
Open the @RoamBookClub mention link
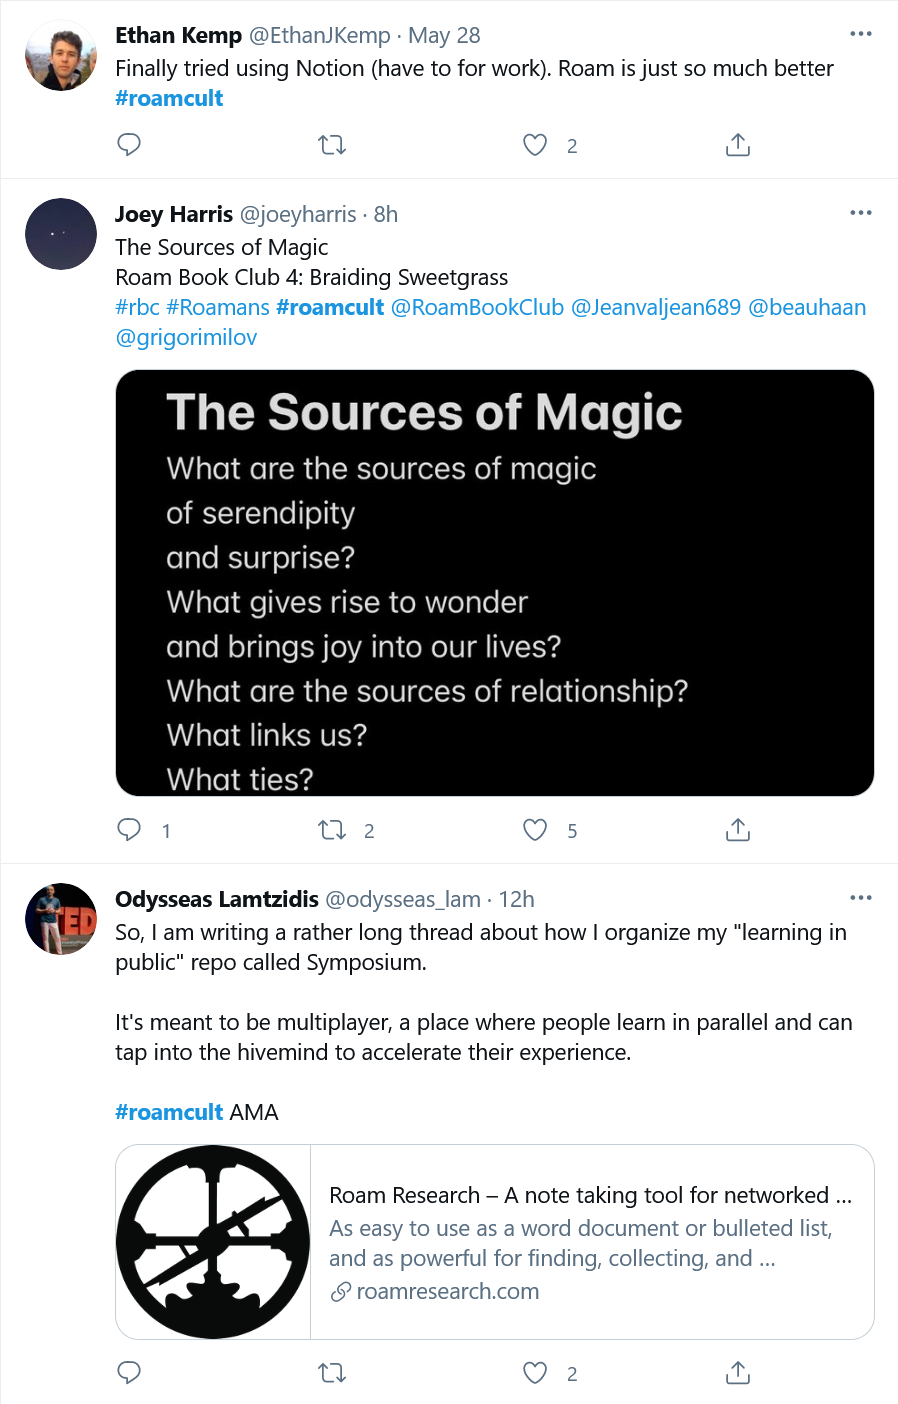[x=477, y=307]
